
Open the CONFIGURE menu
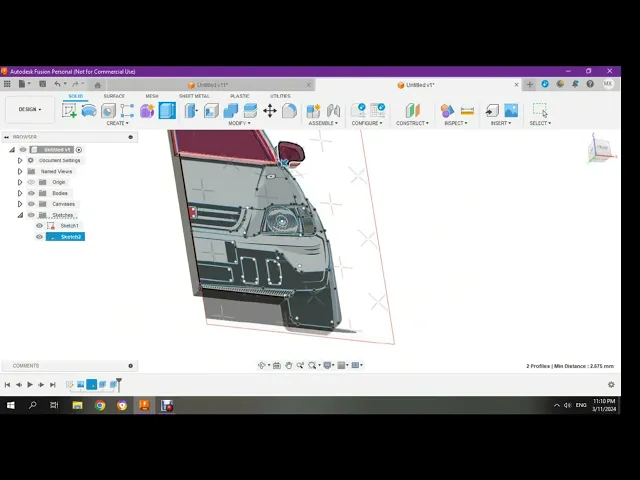367,123
